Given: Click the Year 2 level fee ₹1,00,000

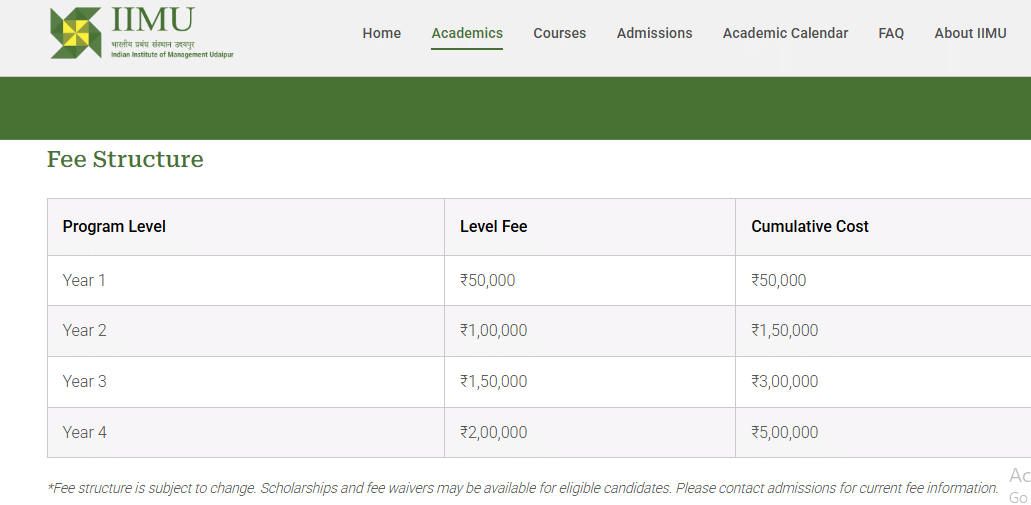Looking at the screenshot, I should [493, 331].
